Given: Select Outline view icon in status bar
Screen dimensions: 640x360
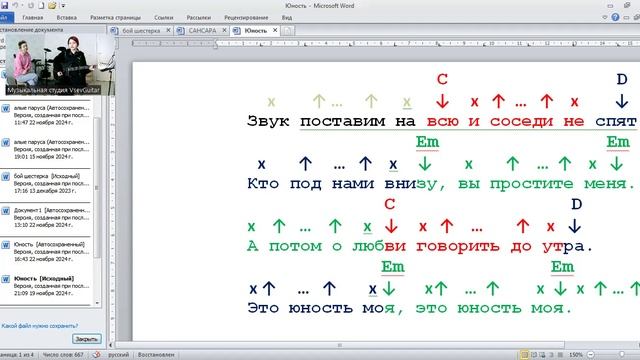Looking at the screenshot, I should (x=551, y=355).
